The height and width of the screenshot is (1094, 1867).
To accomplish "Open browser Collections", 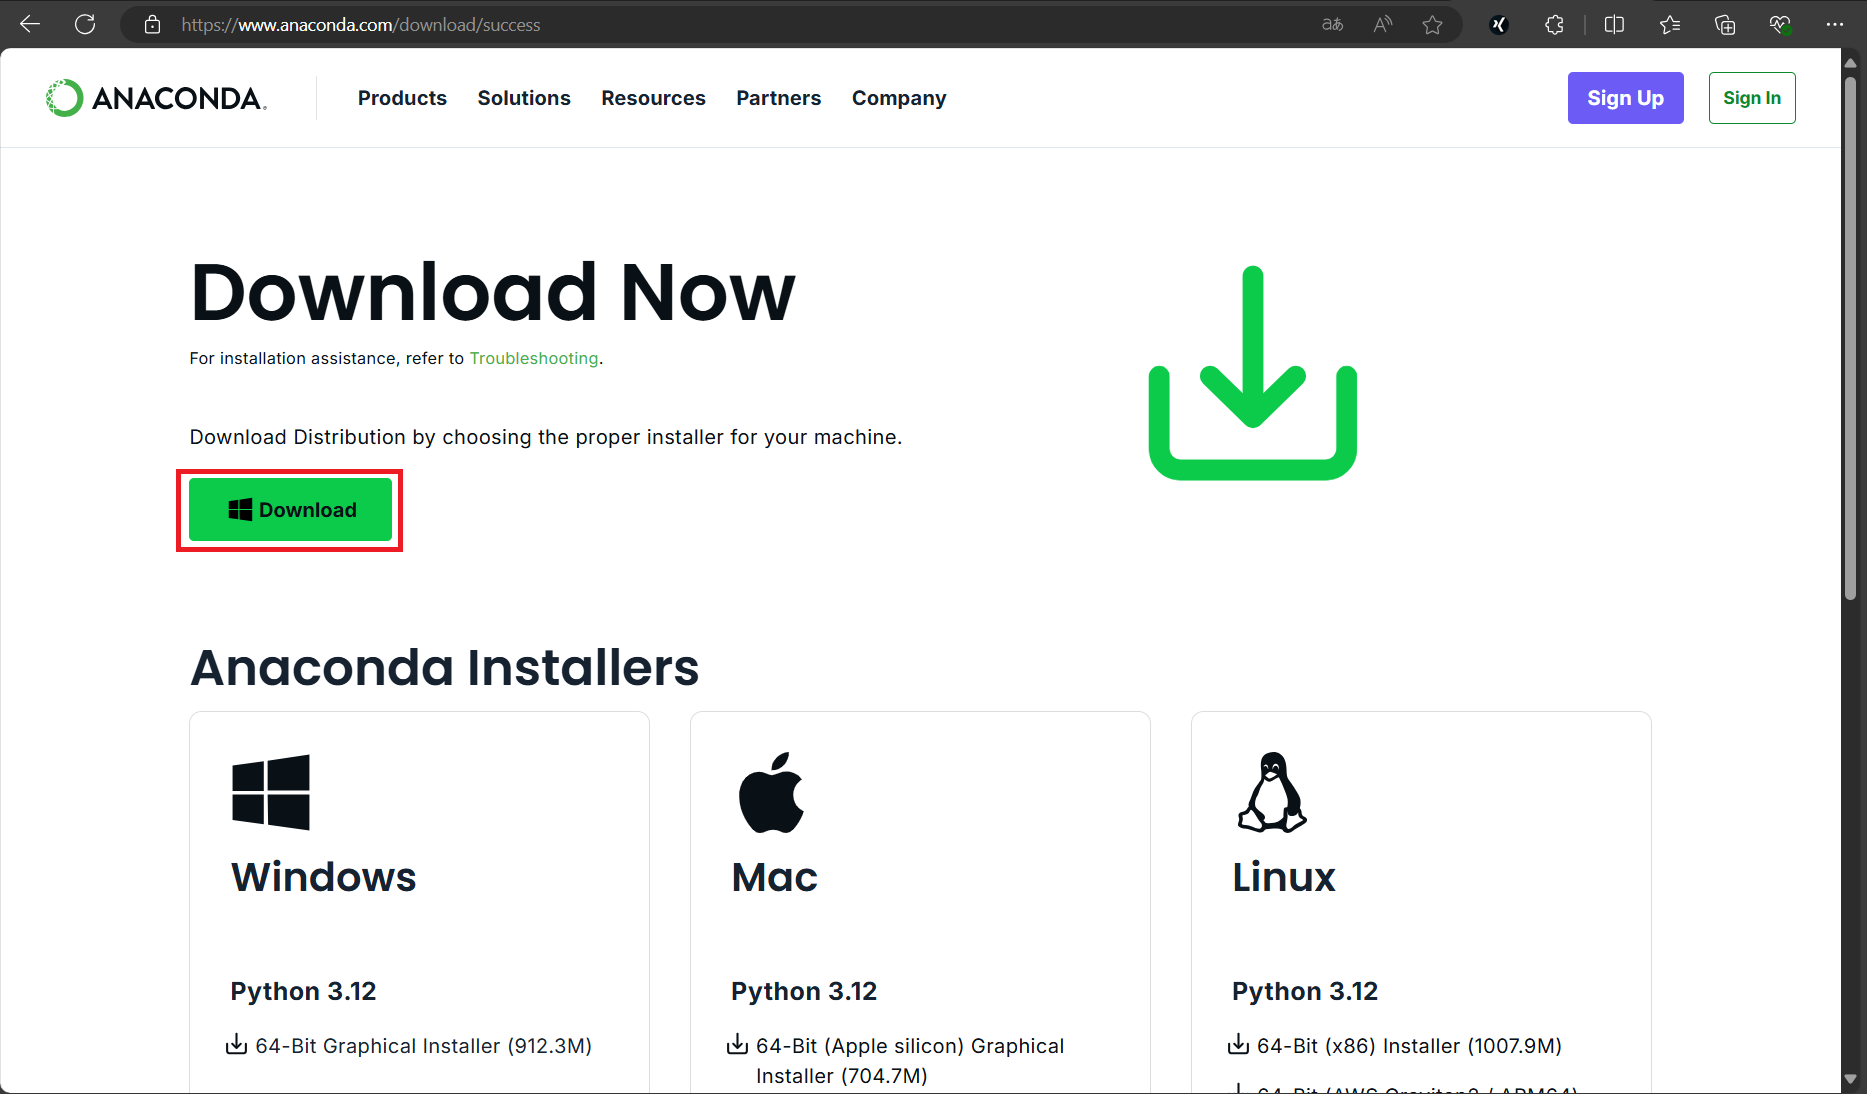I will pos(1725,25).
